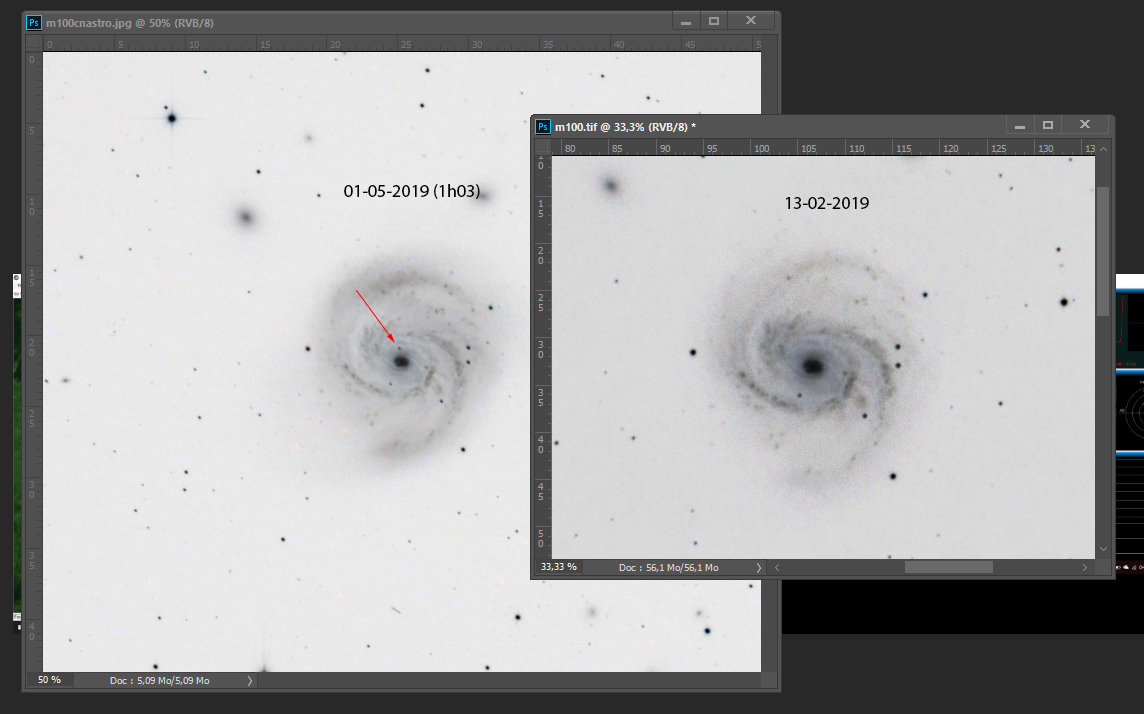The image size is (1144, 714).
Task: Click the Photoshop icon of m100.tif window
Action: coord(543,127)
